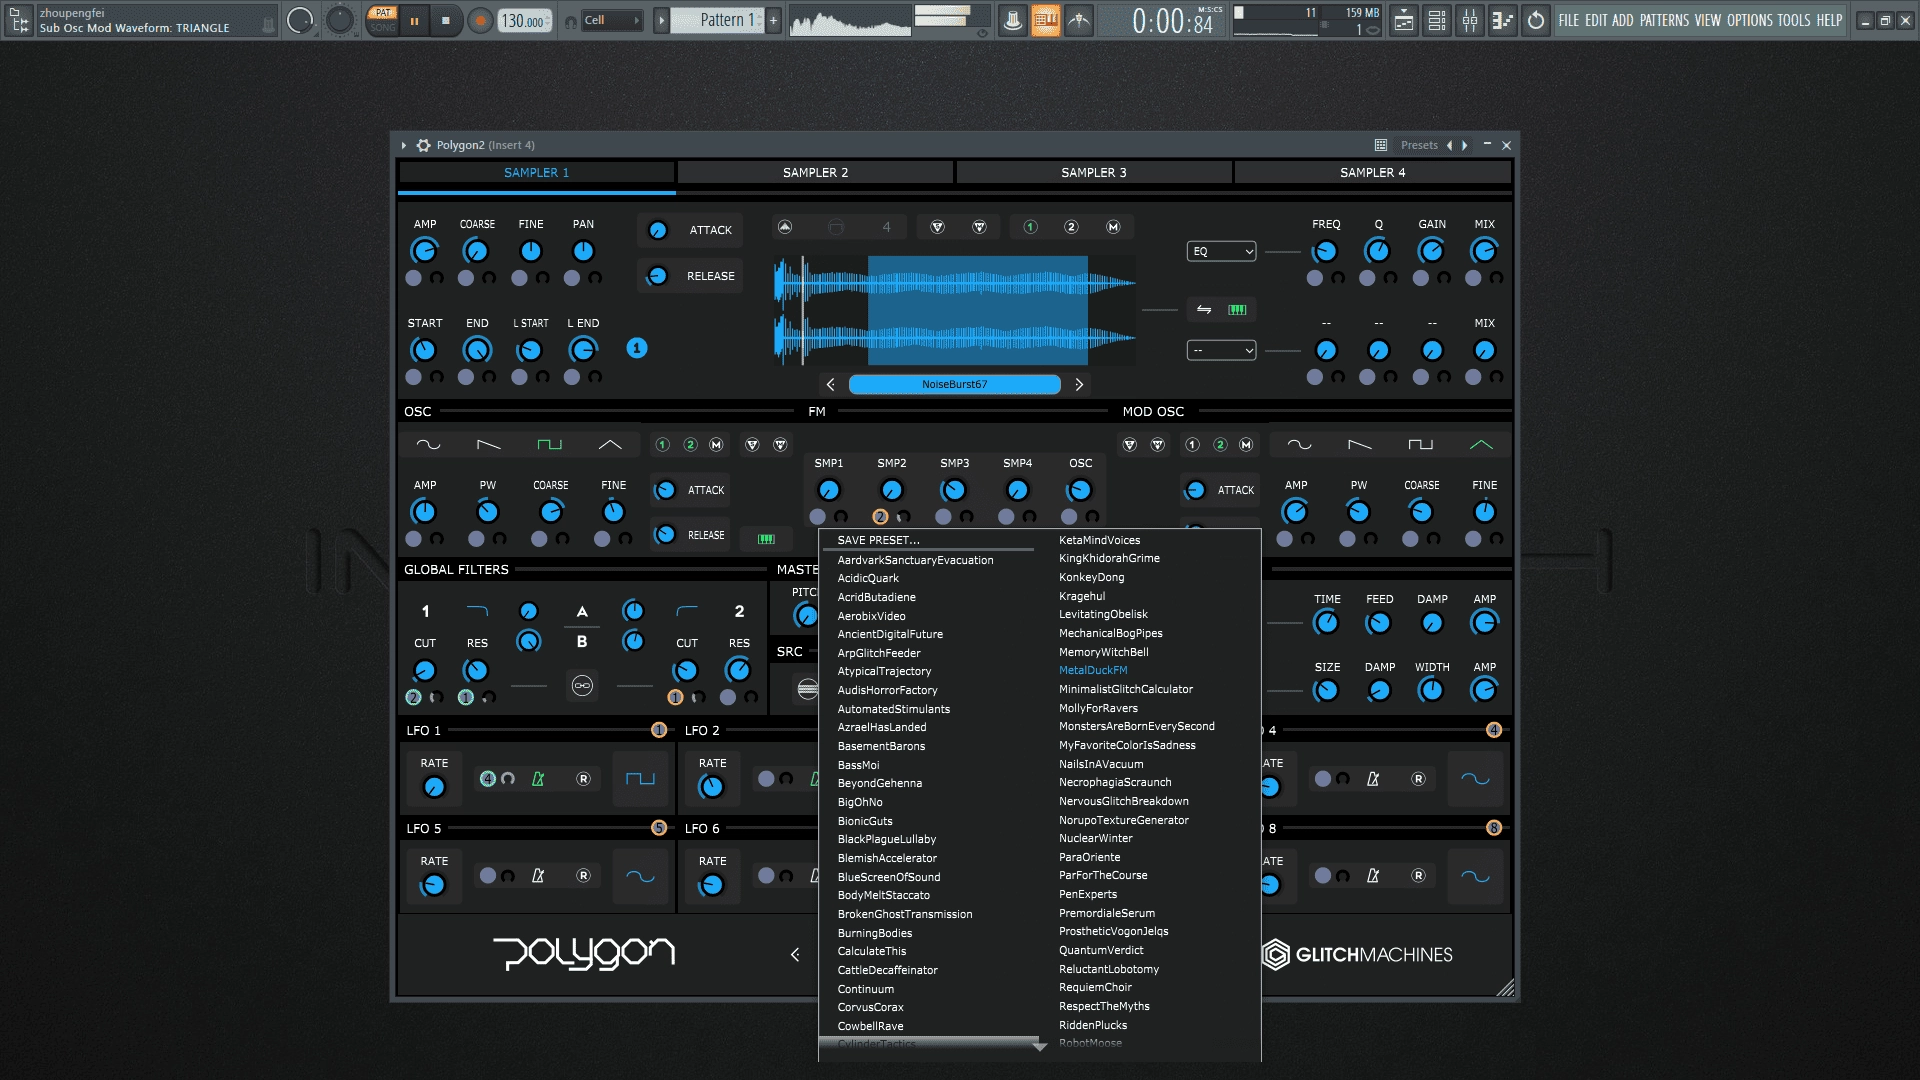Click the filter 2 highpass shape icon
Image resolution: width=1920 pixels, height=1080 pixels.
687,611
